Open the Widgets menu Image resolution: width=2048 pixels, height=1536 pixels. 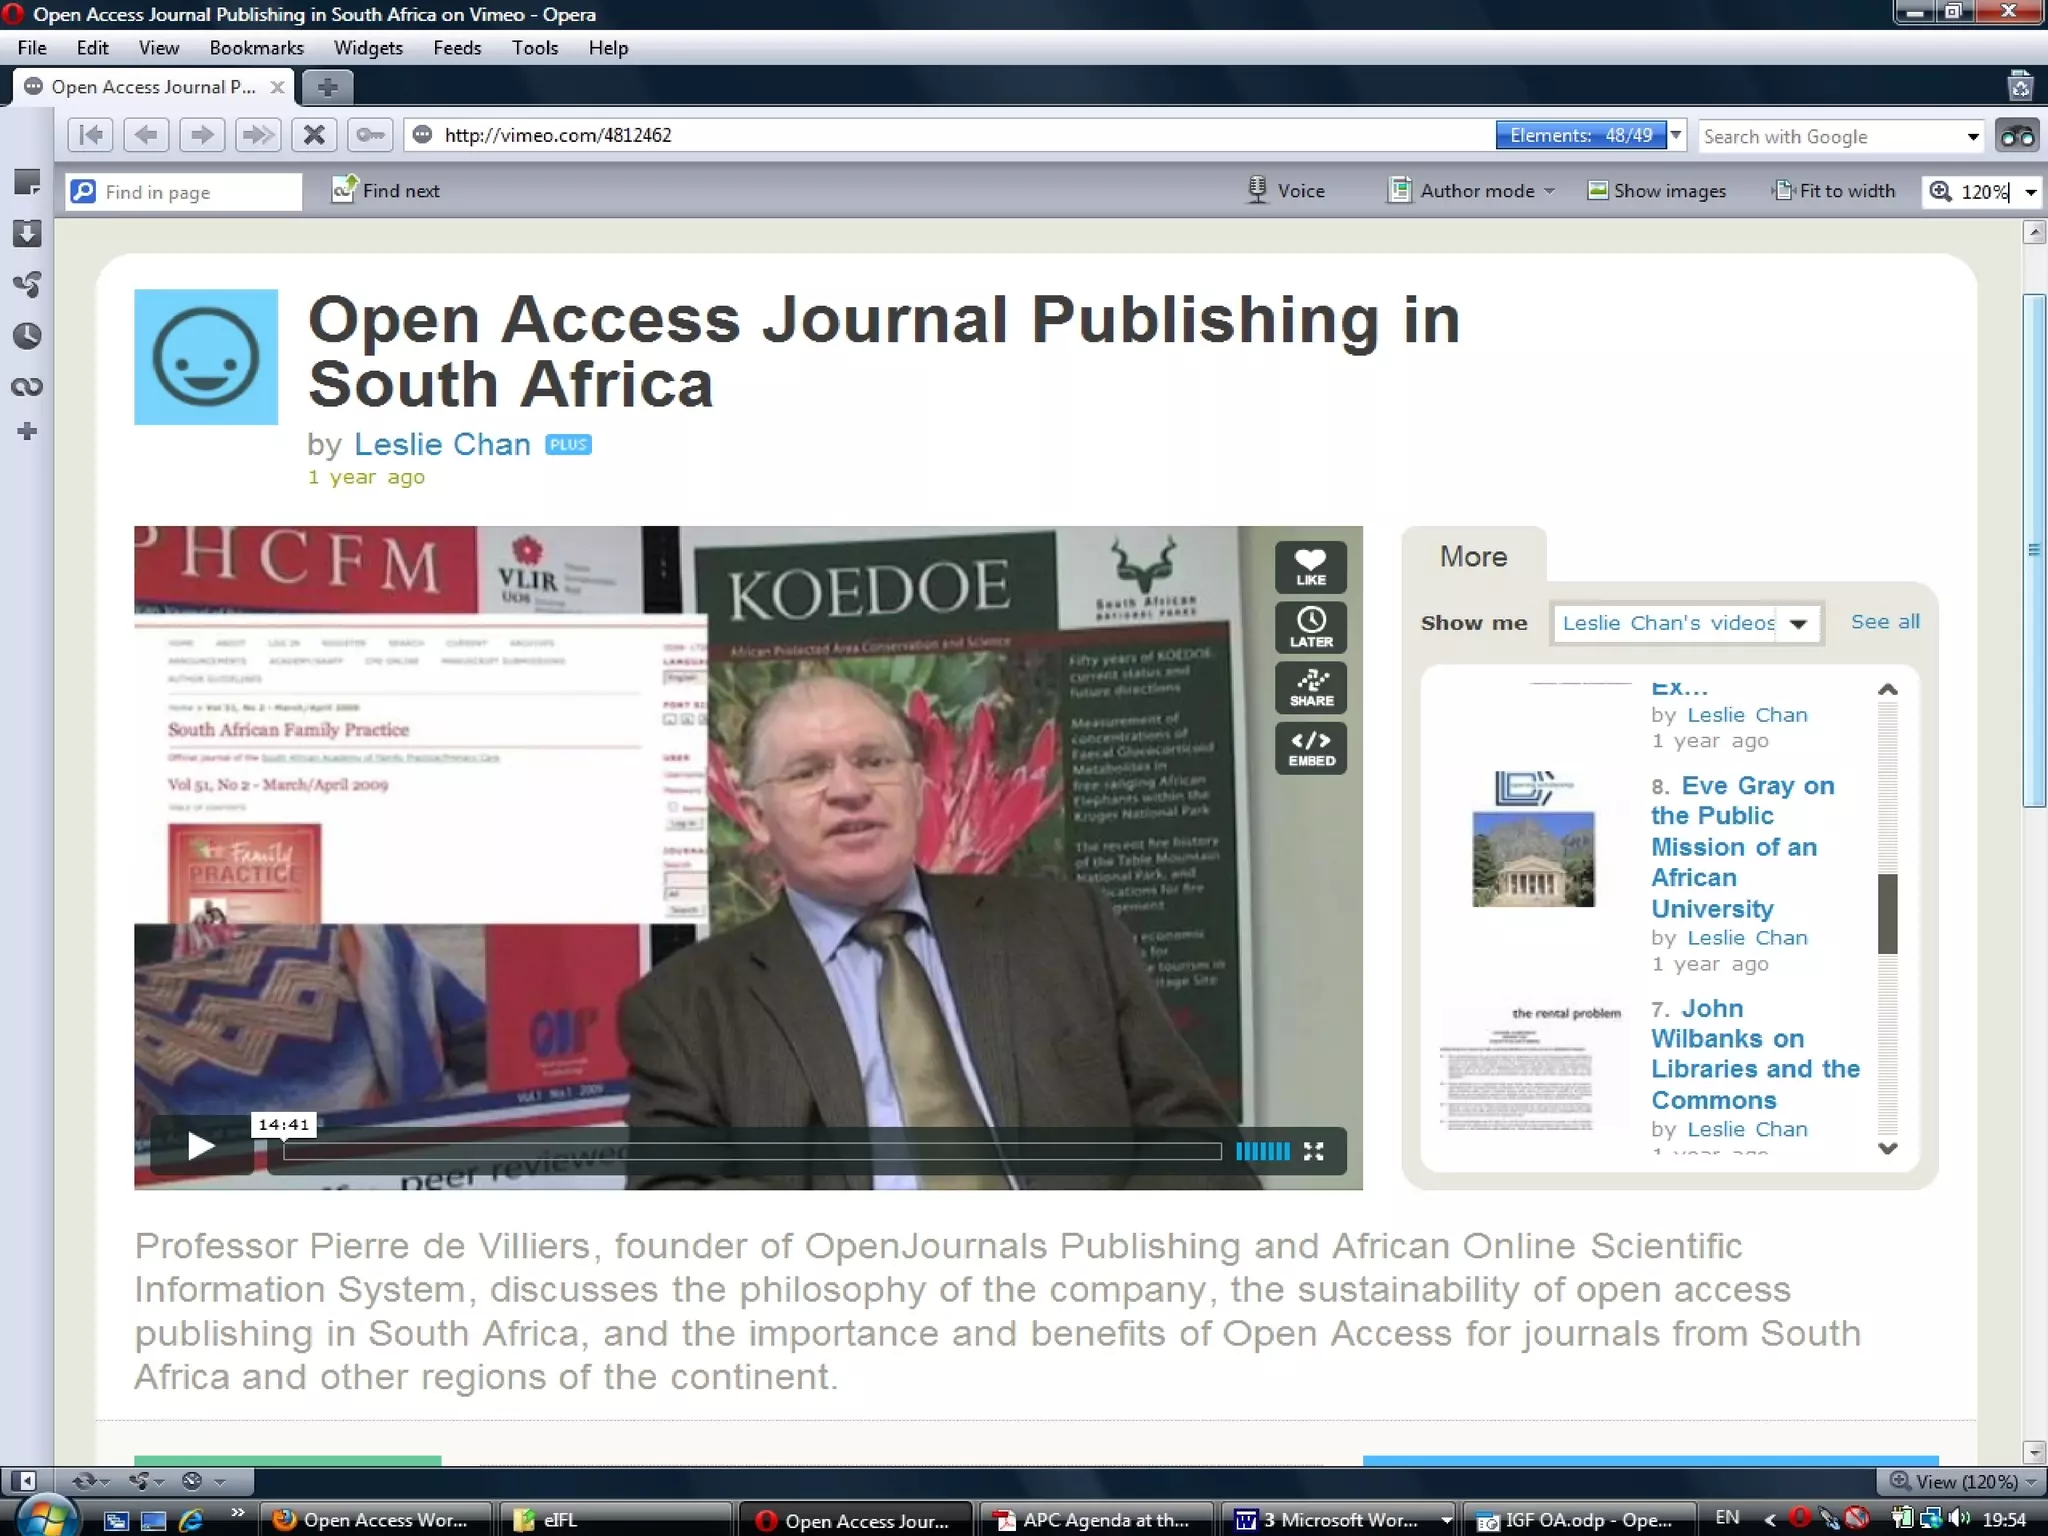click(x=368, y=48)
